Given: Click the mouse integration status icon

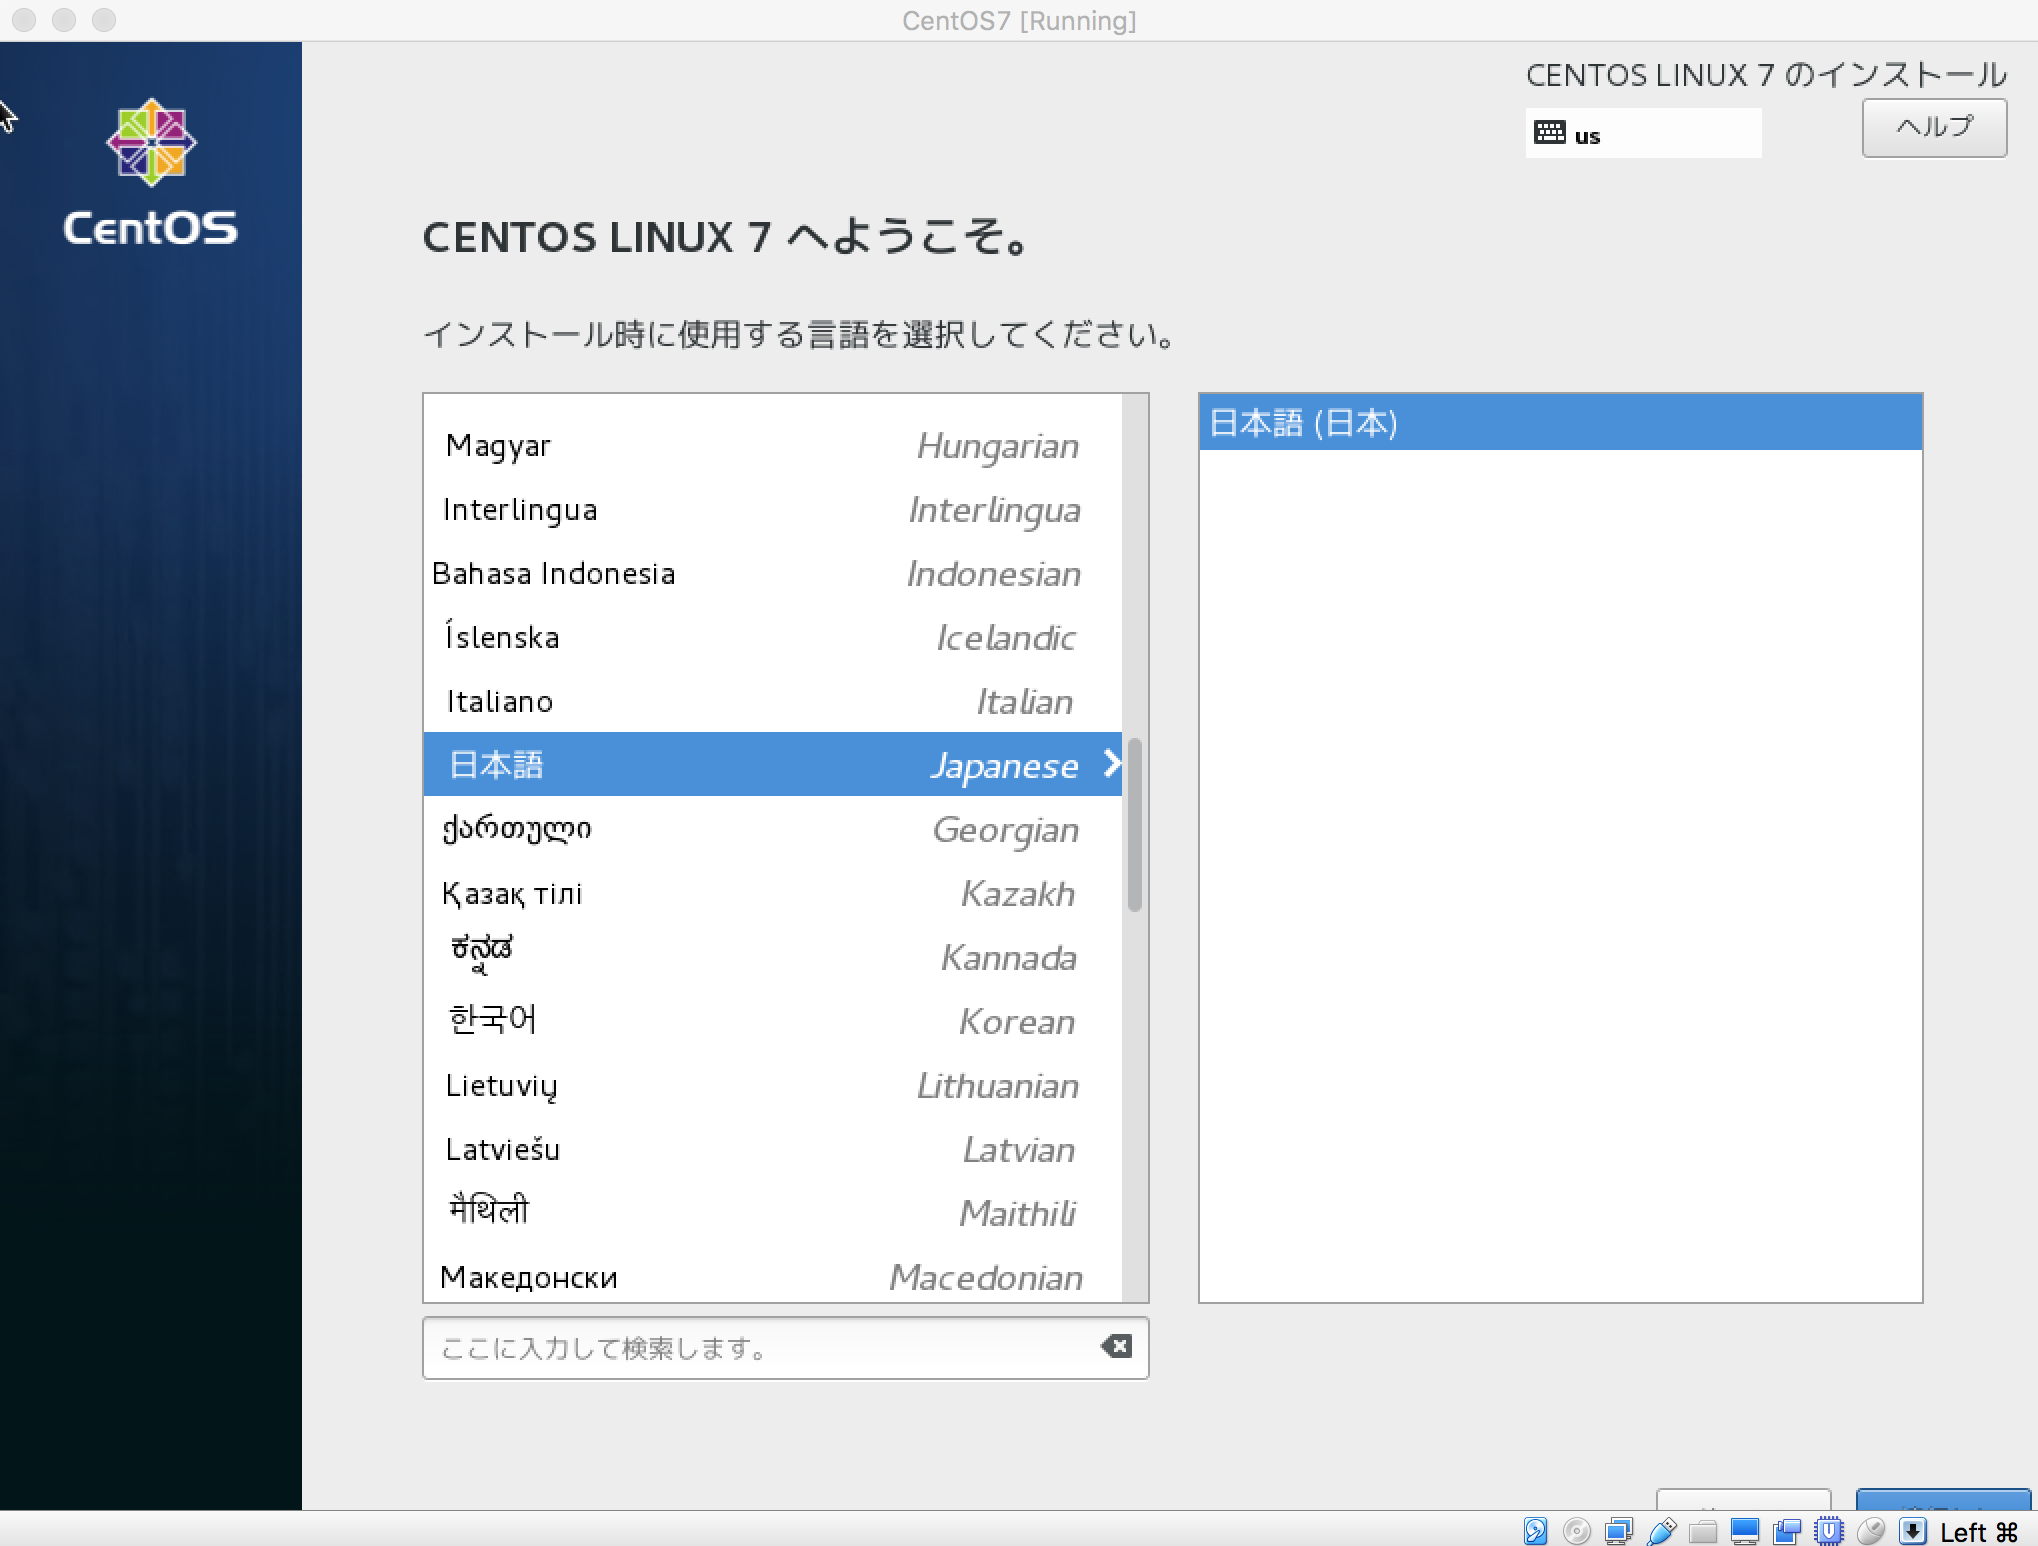Looking at the screenshot, I should pyautogui.click(x=1872, y=1531).
